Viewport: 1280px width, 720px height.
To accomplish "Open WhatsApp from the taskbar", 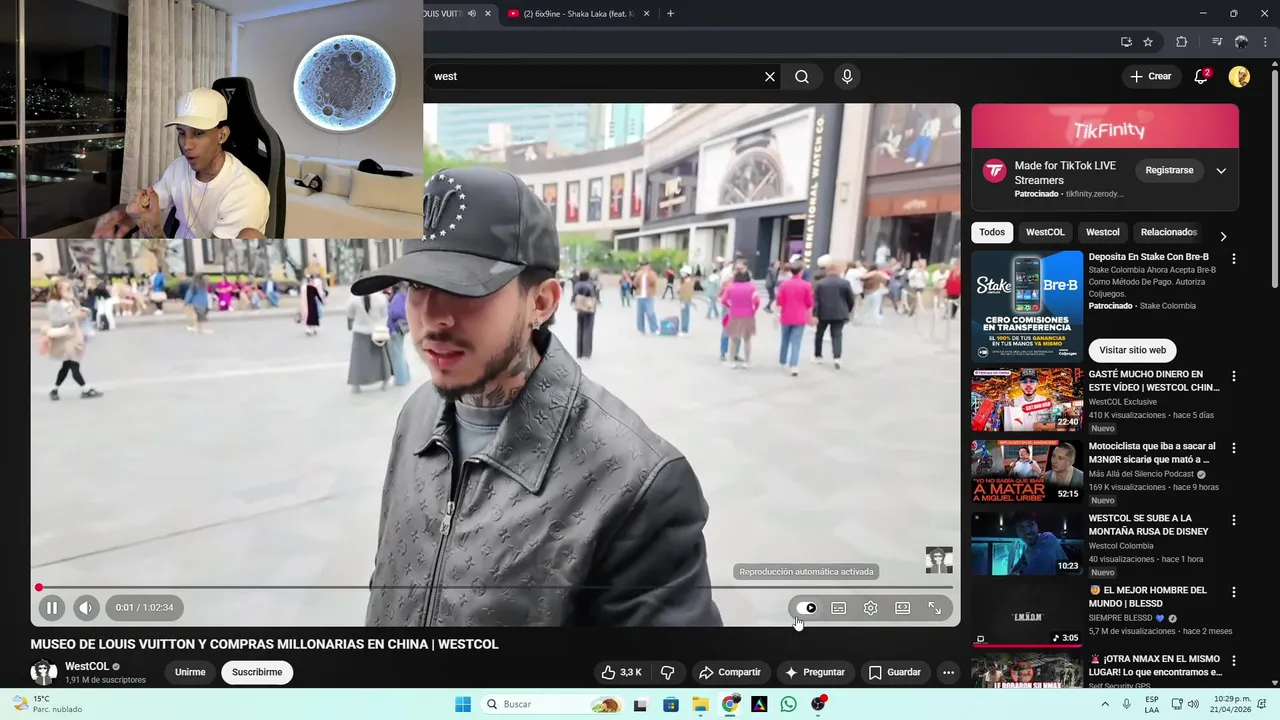I will click(789, 704).
